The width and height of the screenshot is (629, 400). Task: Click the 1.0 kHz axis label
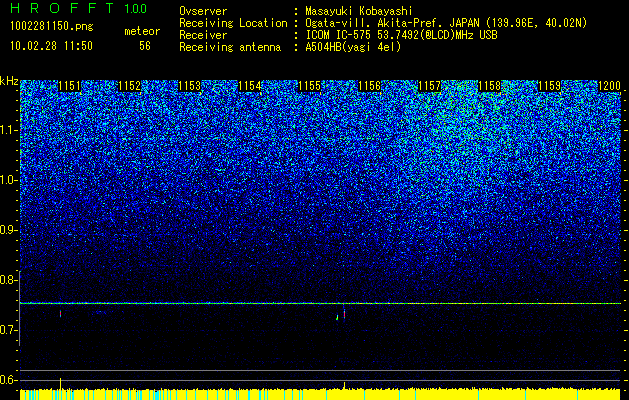coord(9,180)
